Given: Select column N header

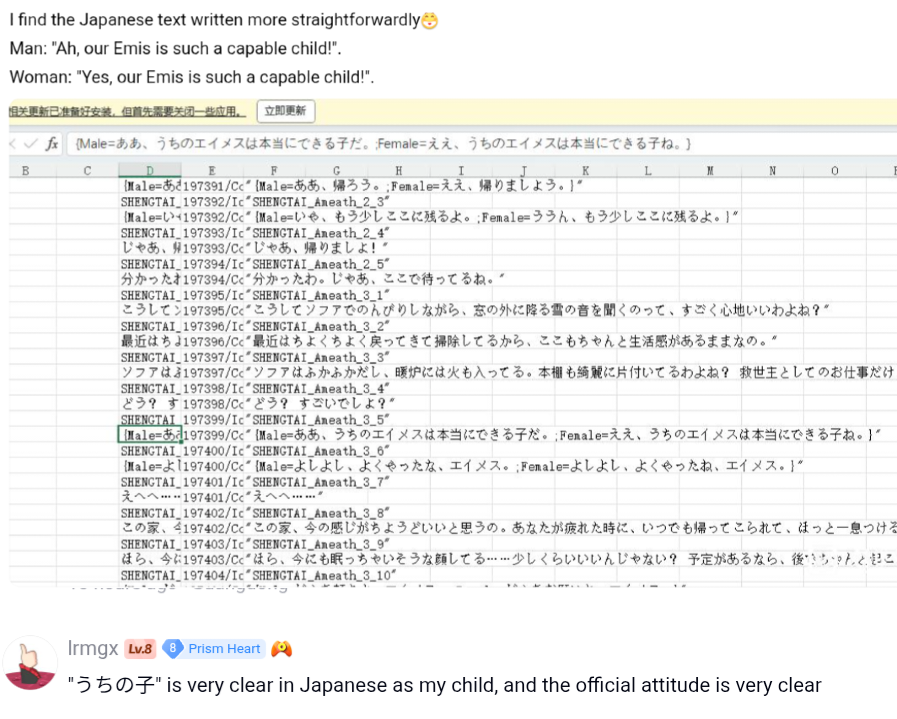Looking at the screenshot, I should point(772,170).
